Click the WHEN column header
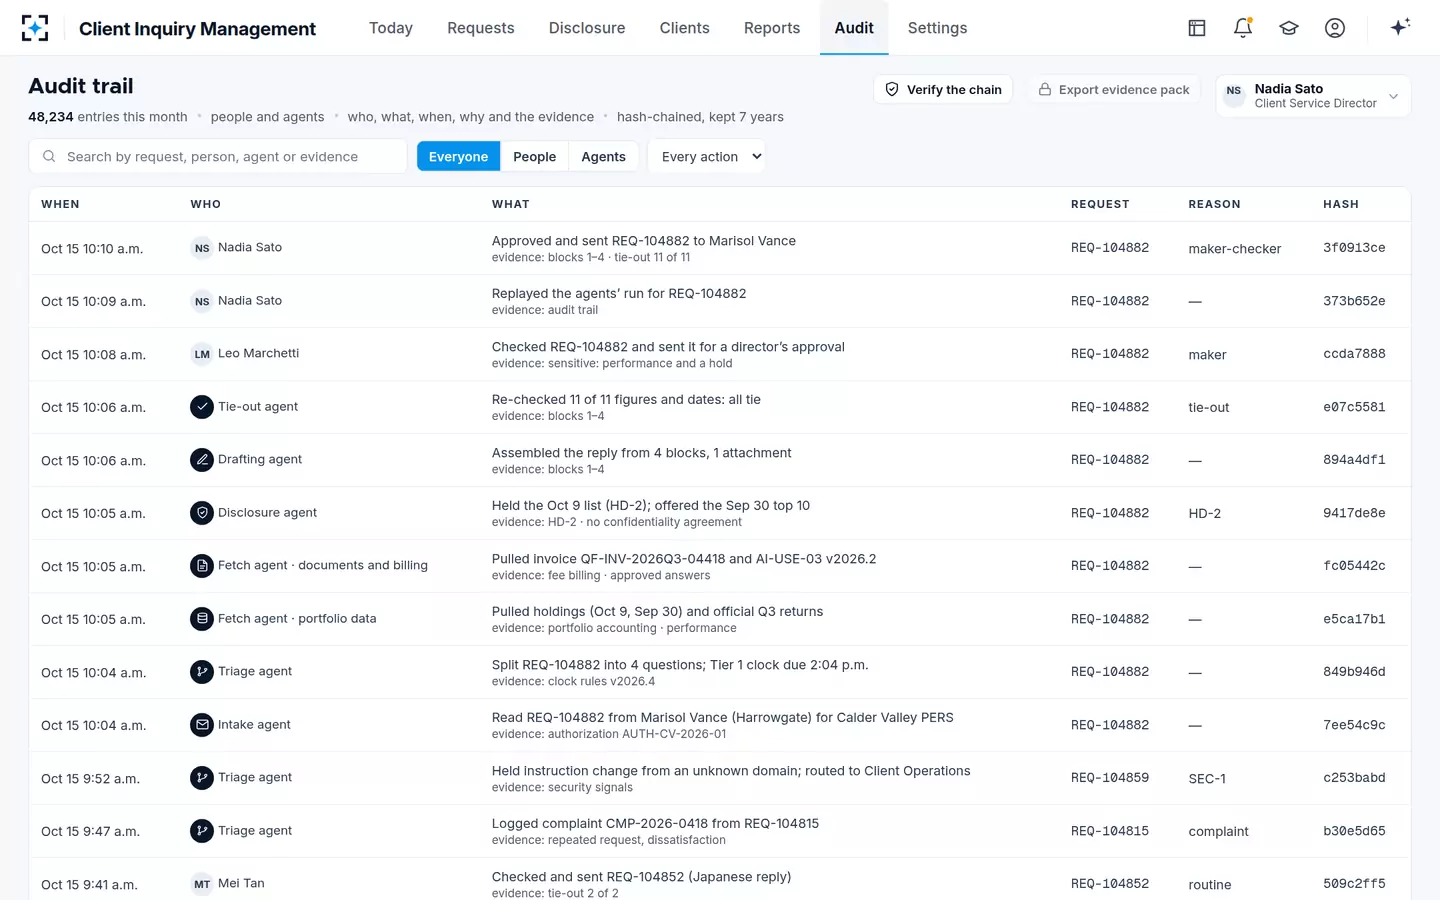The image size is (1440, 900). pyautogui.click(x=60, y=204)
